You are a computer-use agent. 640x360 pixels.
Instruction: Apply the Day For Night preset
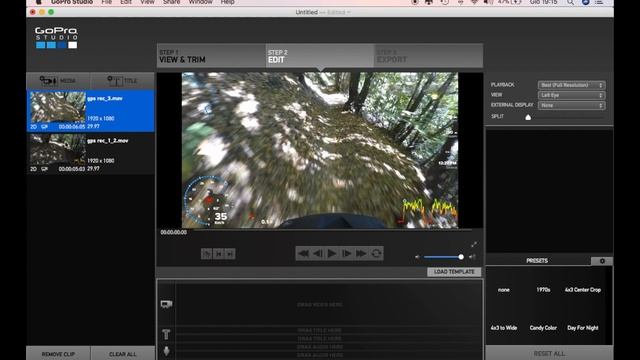click(583, 328)
